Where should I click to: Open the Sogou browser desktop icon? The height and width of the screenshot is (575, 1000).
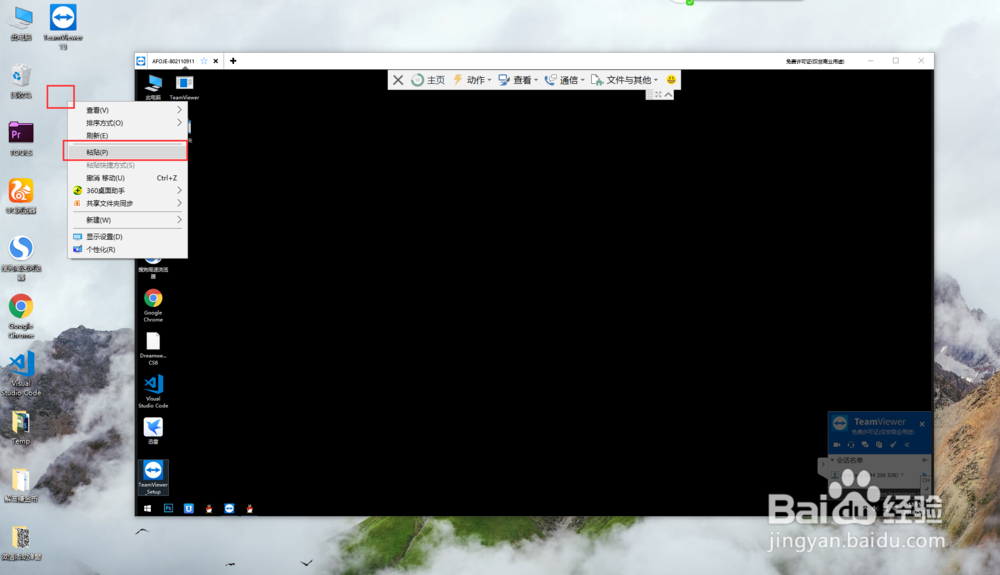[21, 257]
